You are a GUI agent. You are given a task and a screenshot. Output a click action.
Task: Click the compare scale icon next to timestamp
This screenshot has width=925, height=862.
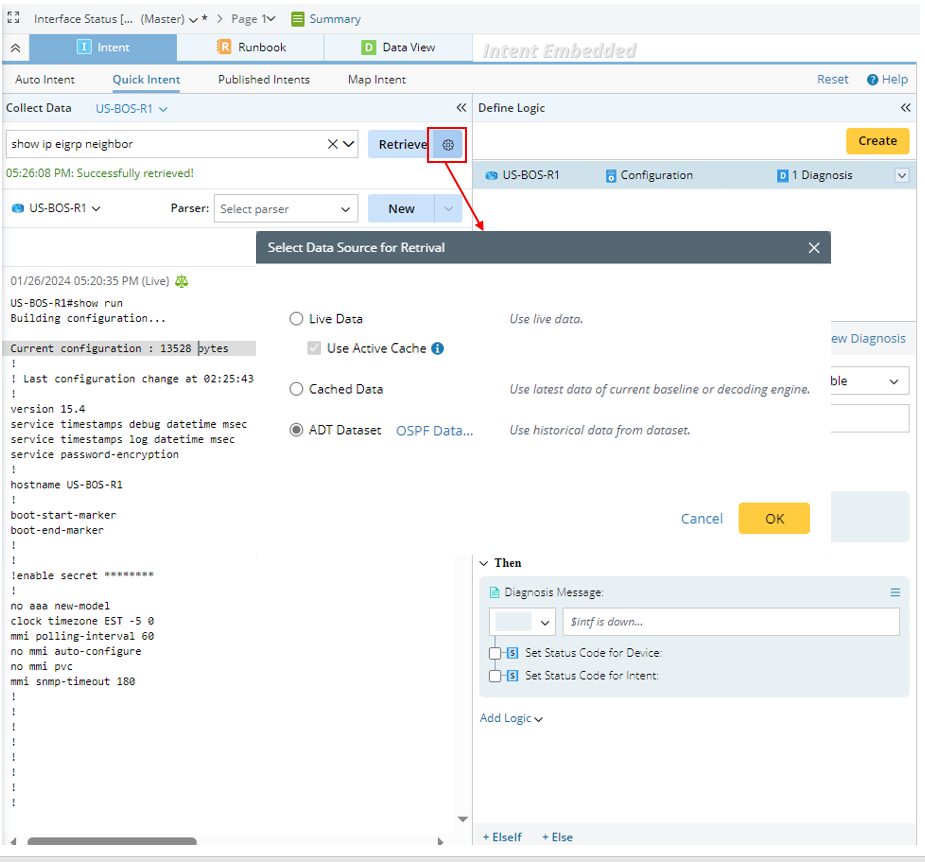point(181,281)
